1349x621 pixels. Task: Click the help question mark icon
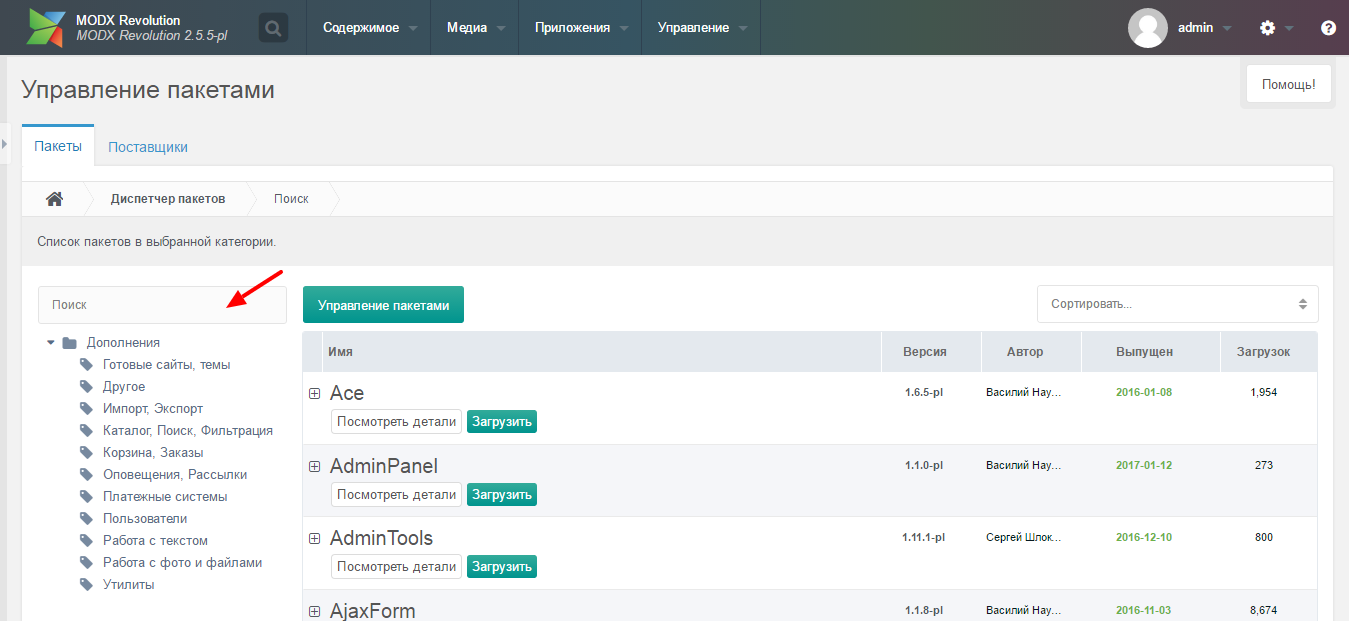click(x=1328, y=28)
